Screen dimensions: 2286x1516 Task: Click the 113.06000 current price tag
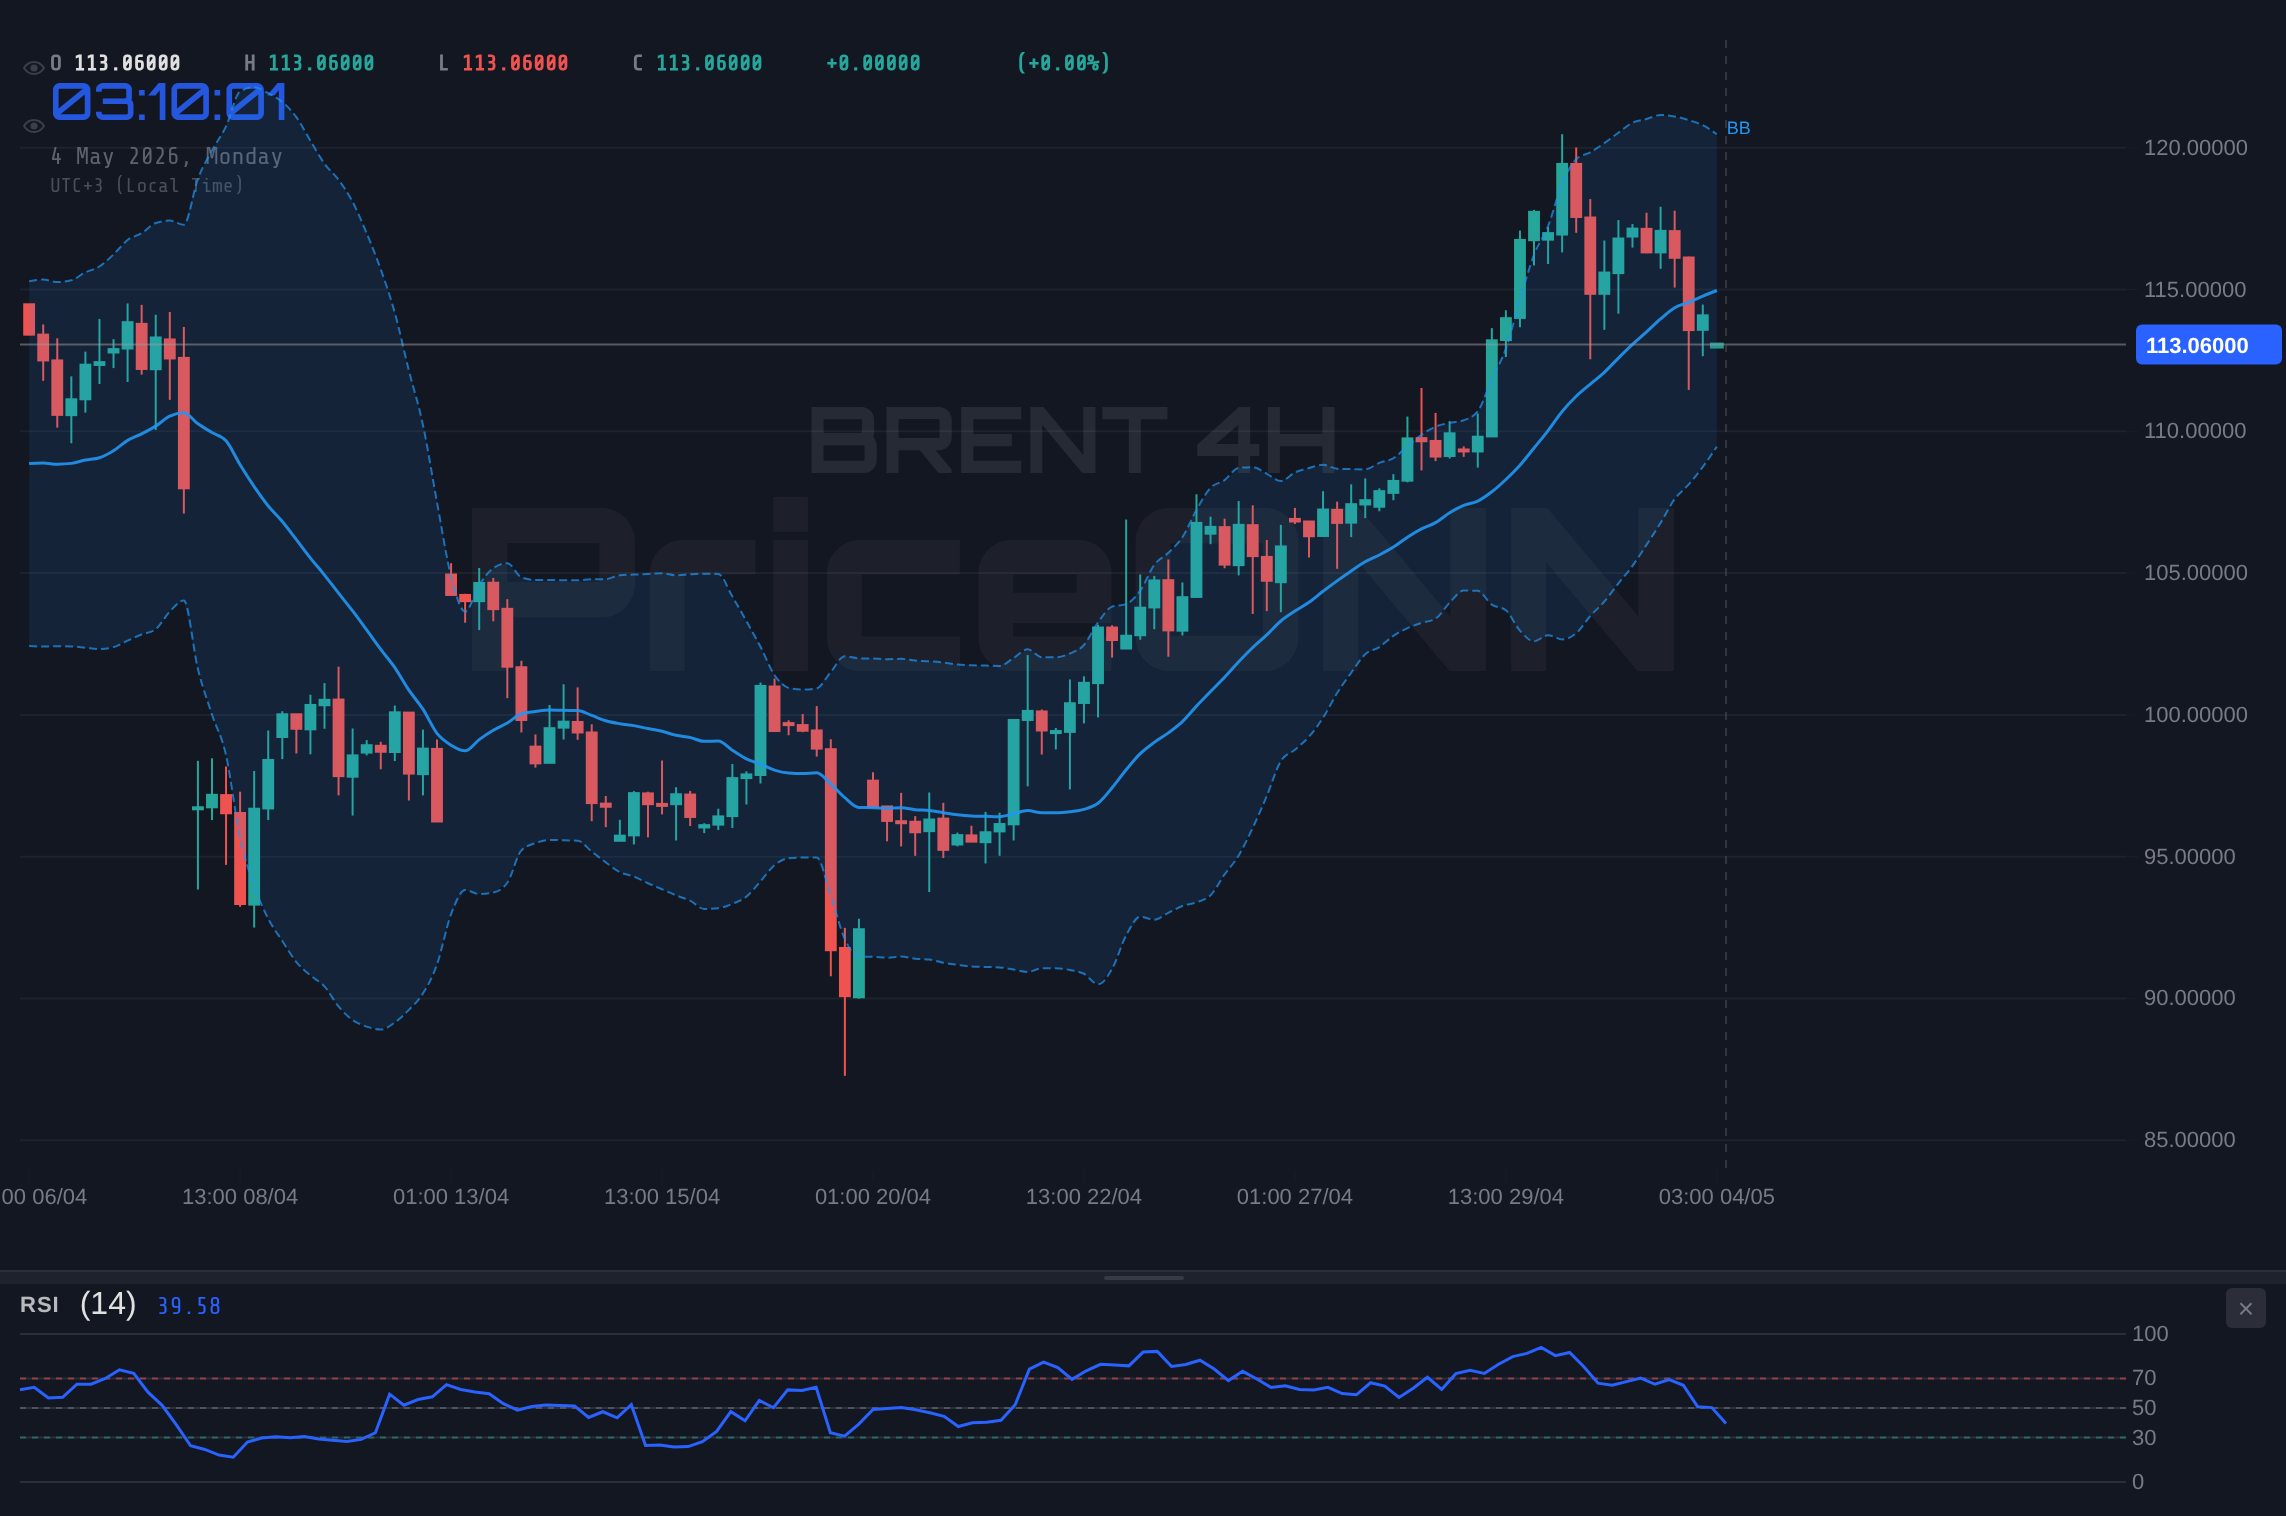point(2208,345)
